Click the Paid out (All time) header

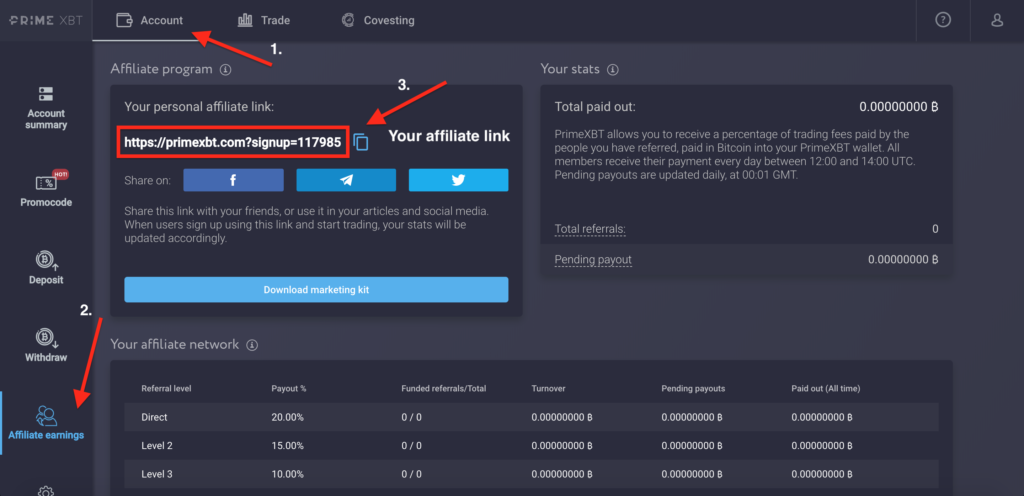pyautogui.click(x=826, y=388)
